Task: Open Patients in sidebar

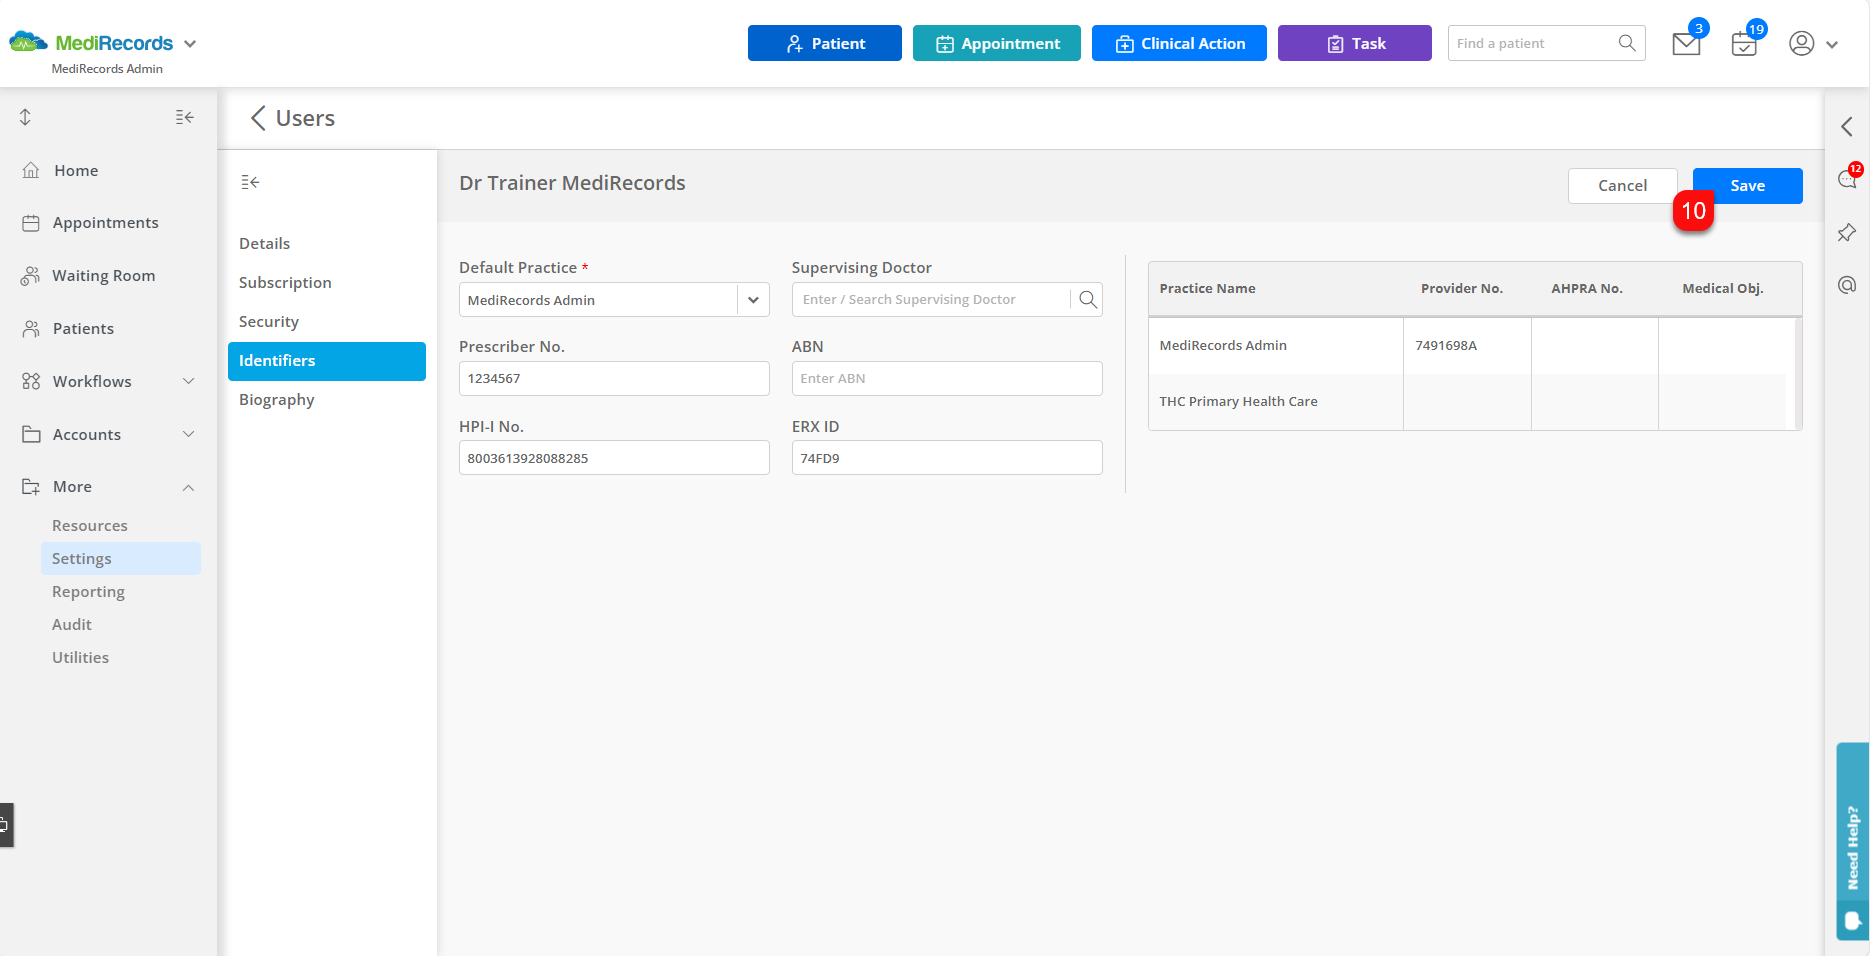Action: tap(83, 328)
